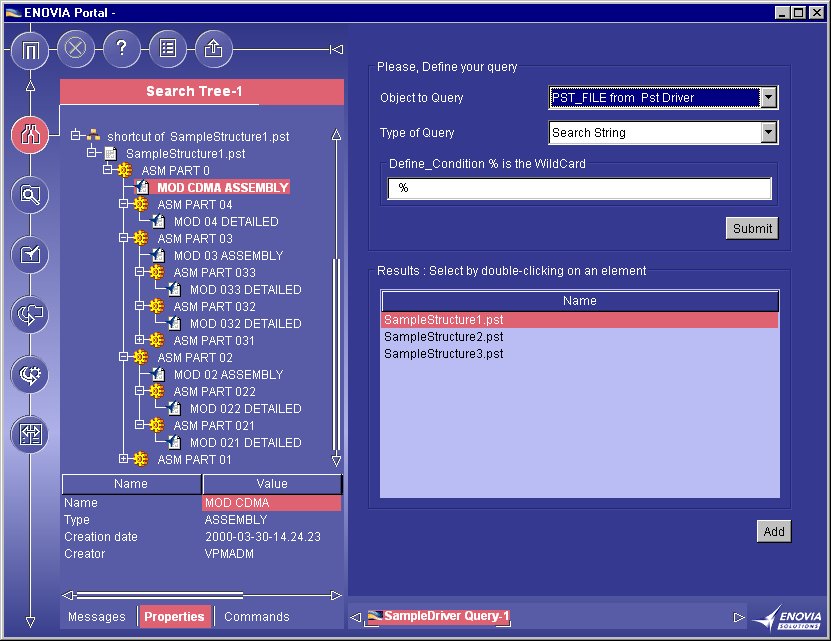Click sidebar down arrow at bottom left
831x641 pixels.
(x=30, y=622)
